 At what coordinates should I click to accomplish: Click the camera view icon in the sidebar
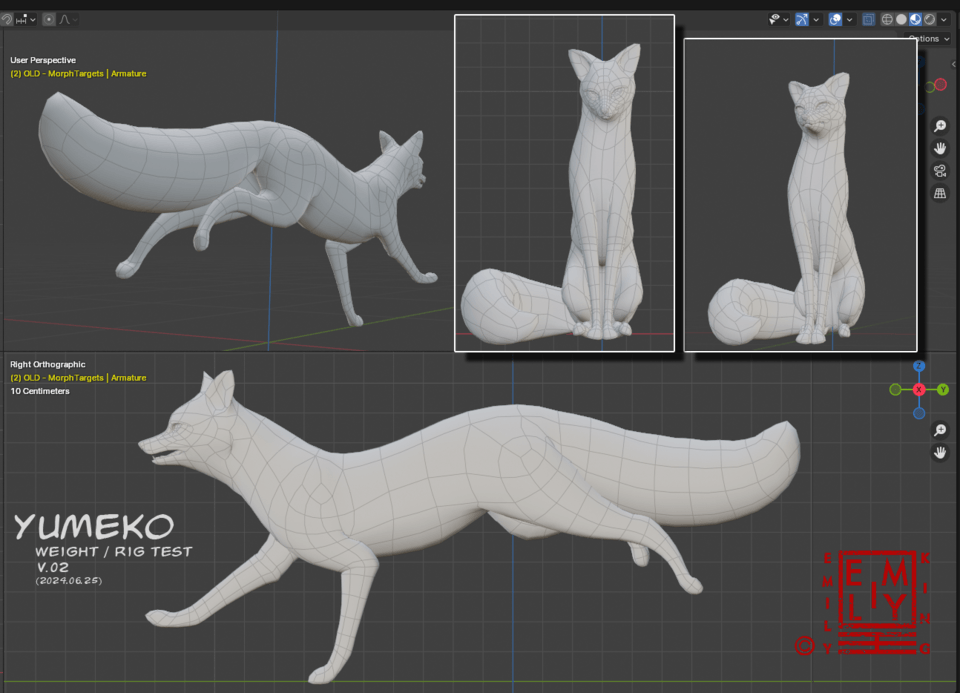coord(938,170)
